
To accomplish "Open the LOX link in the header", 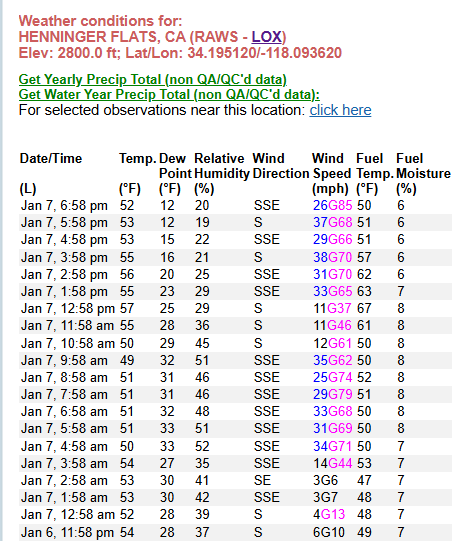I will pyautogui.click(x=266, y=37).
